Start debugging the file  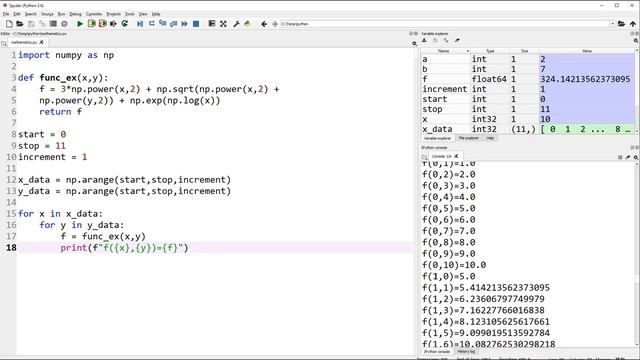pos(140,24)
